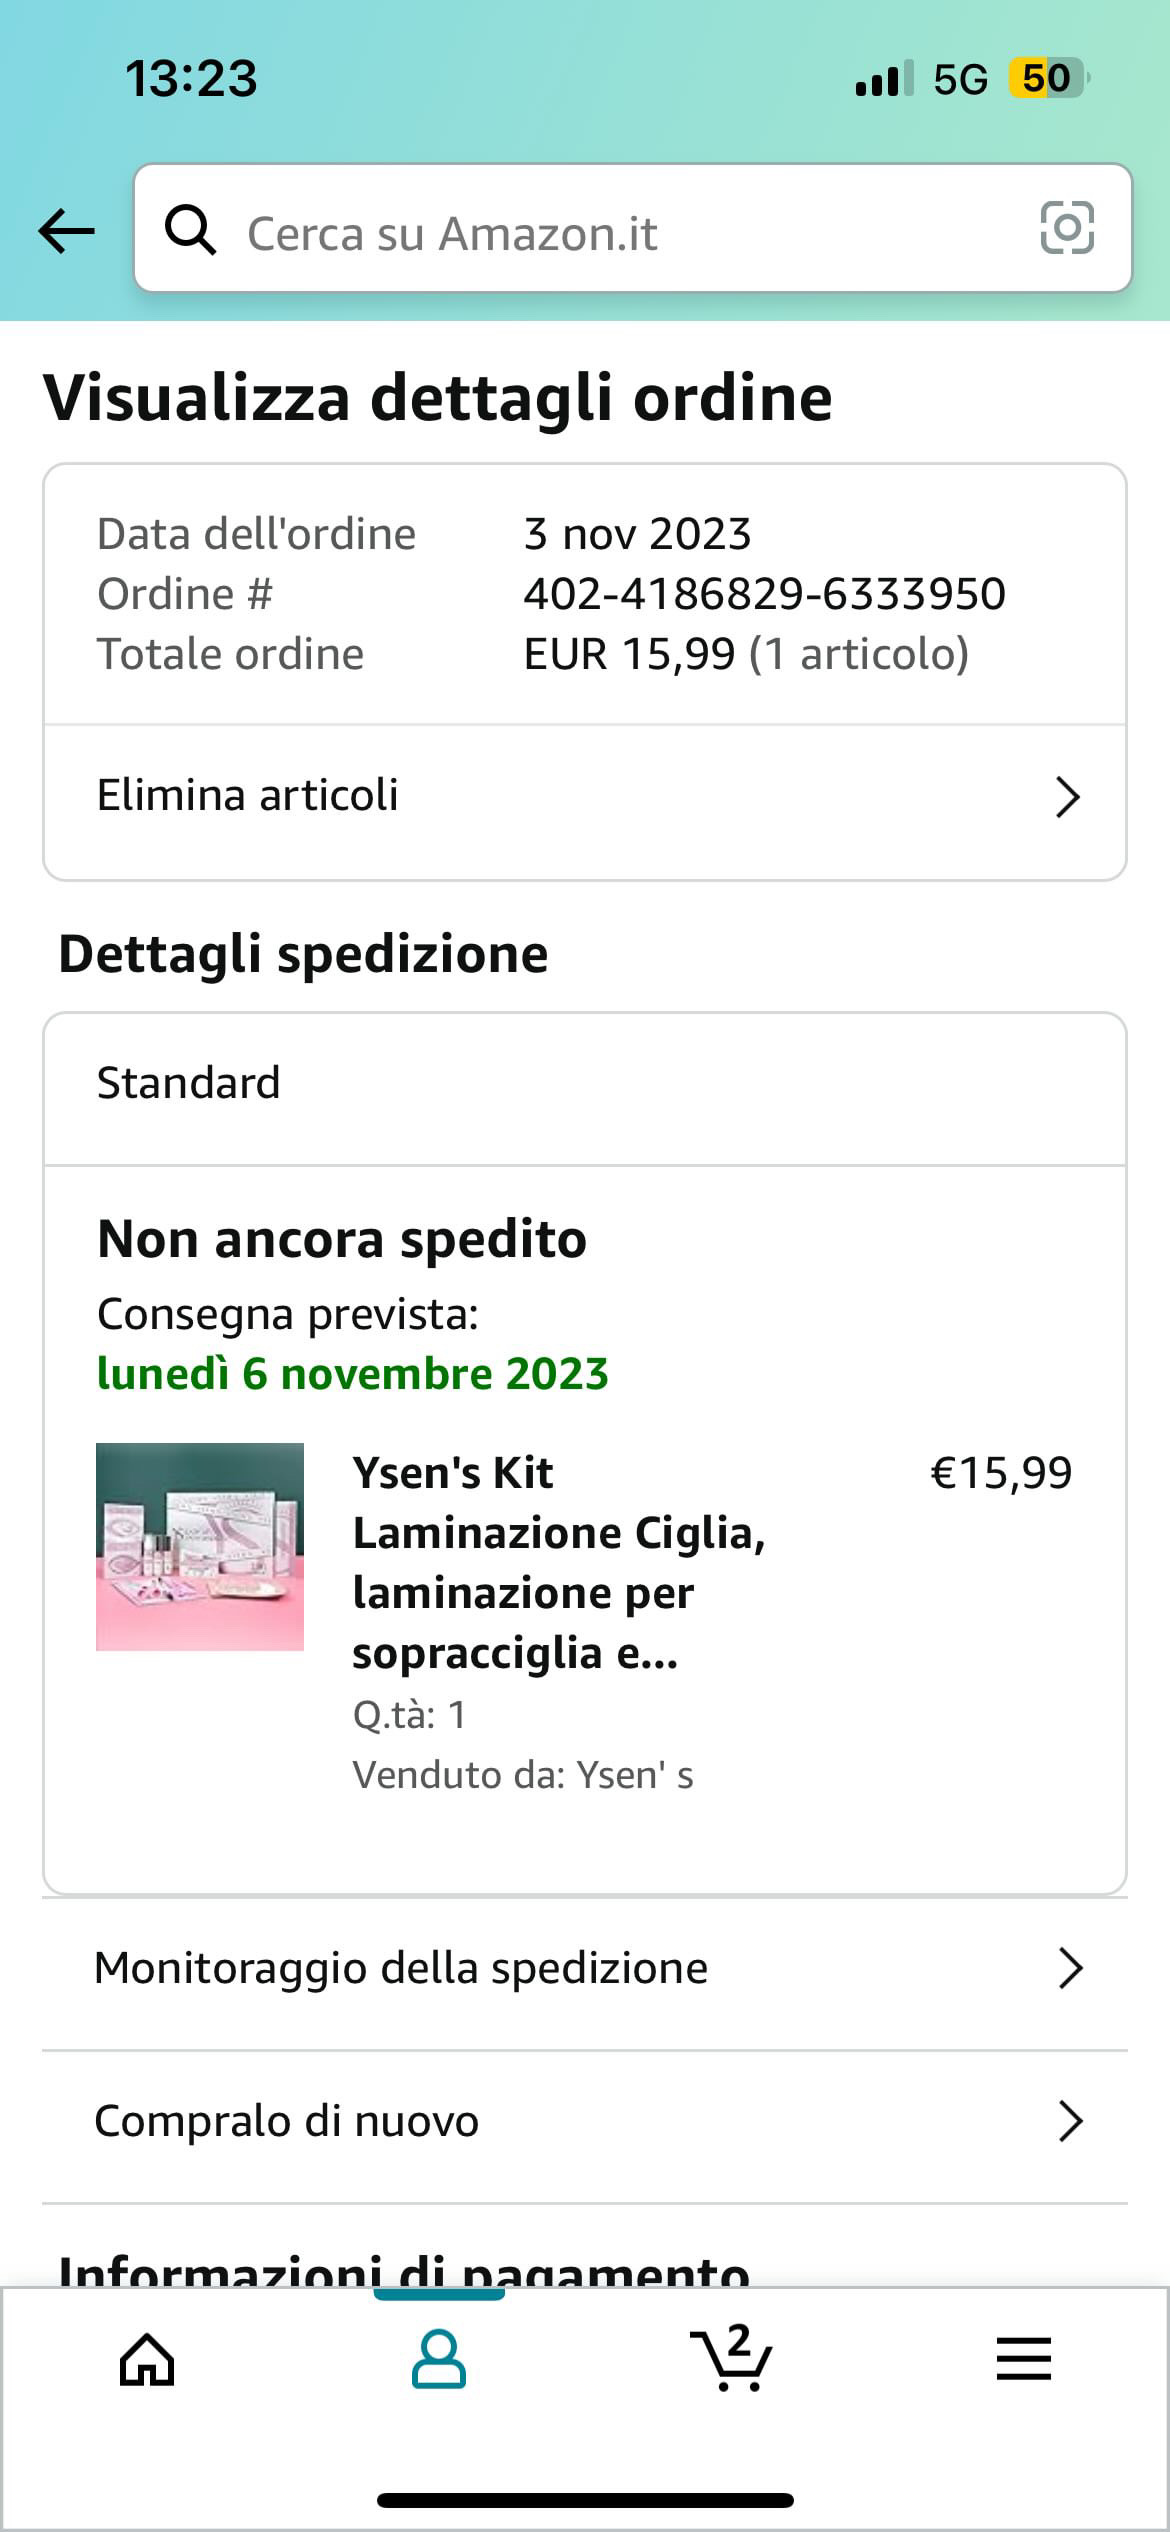
Task: Open the account profile tab icon
Action: tap(438, 2360)
